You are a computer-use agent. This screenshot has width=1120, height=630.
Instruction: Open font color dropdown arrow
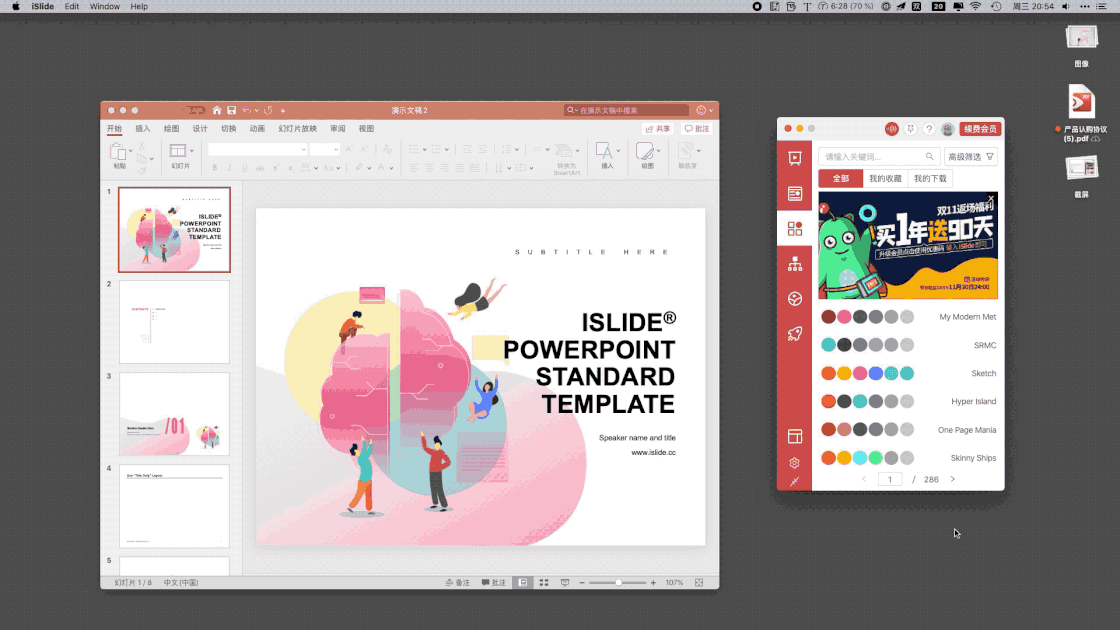click(x=391, y=168)
